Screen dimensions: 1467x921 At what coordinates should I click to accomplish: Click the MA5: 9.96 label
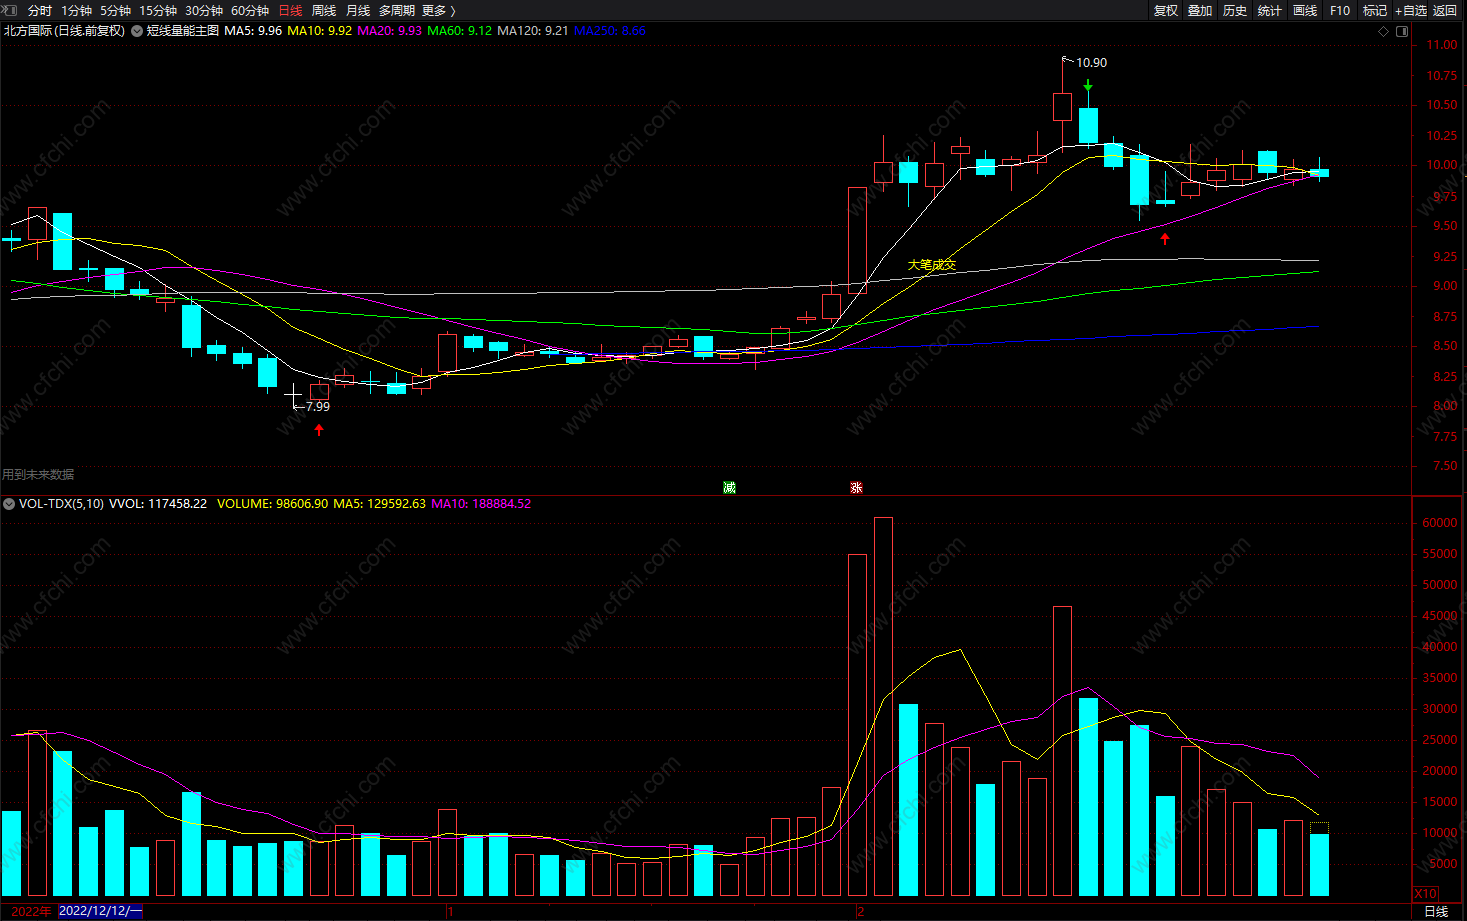point(253,31)
